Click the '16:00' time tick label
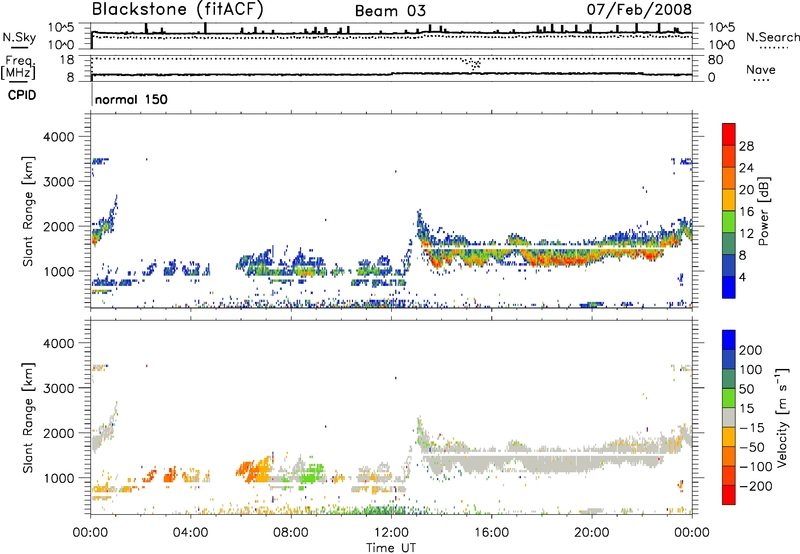The height and width of the screenshot is (554, 800). pos(491,533)
